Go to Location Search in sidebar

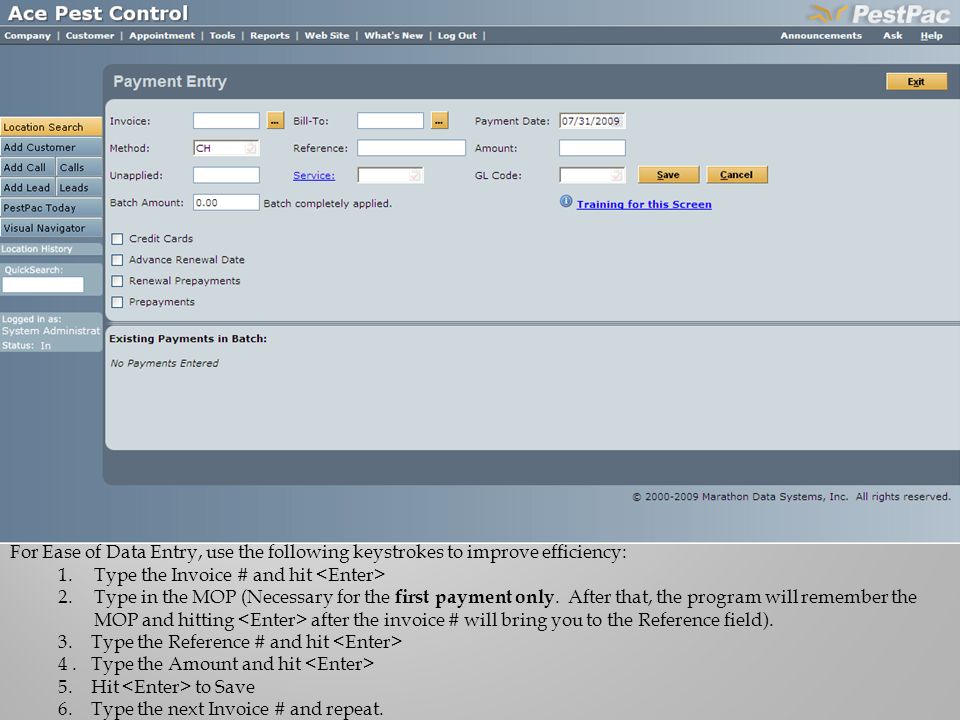pyautogui.click(x=51, y=127)
